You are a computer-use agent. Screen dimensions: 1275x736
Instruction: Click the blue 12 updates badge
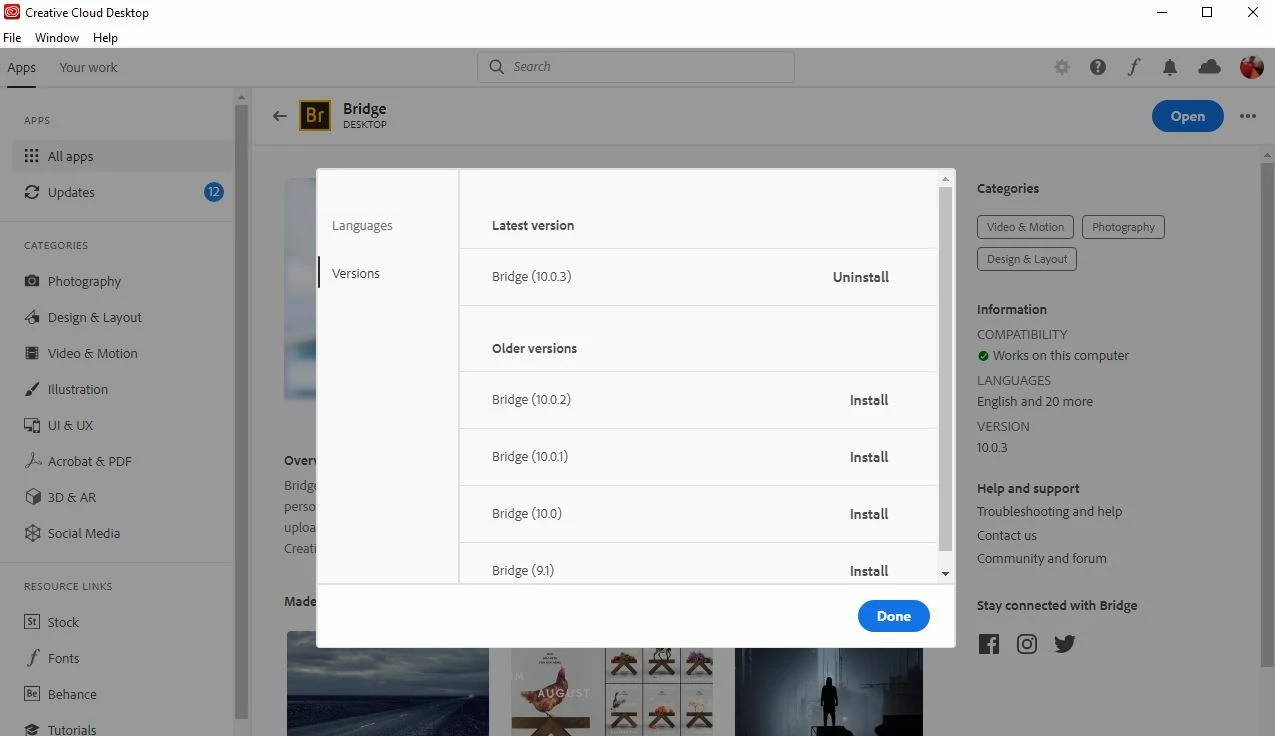[x=214, y=192]
